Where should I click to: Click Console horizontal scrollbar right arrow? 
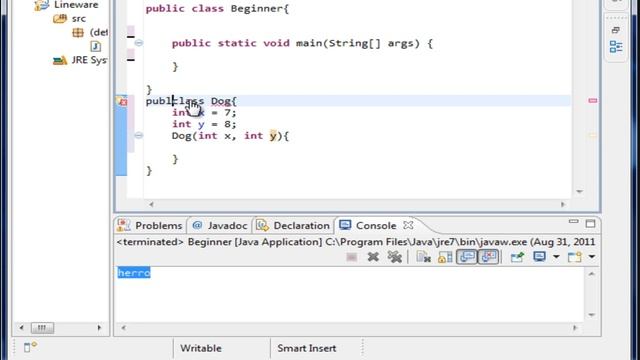tap(575, 327)
